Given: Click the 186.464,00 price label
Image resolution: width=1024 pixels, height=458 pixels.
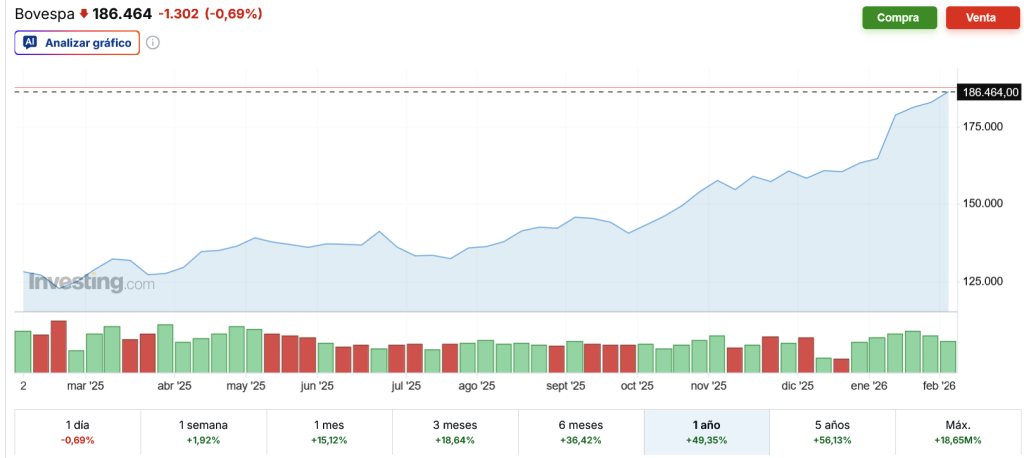Looking at the screenshot, I should (x=989, y=92).
